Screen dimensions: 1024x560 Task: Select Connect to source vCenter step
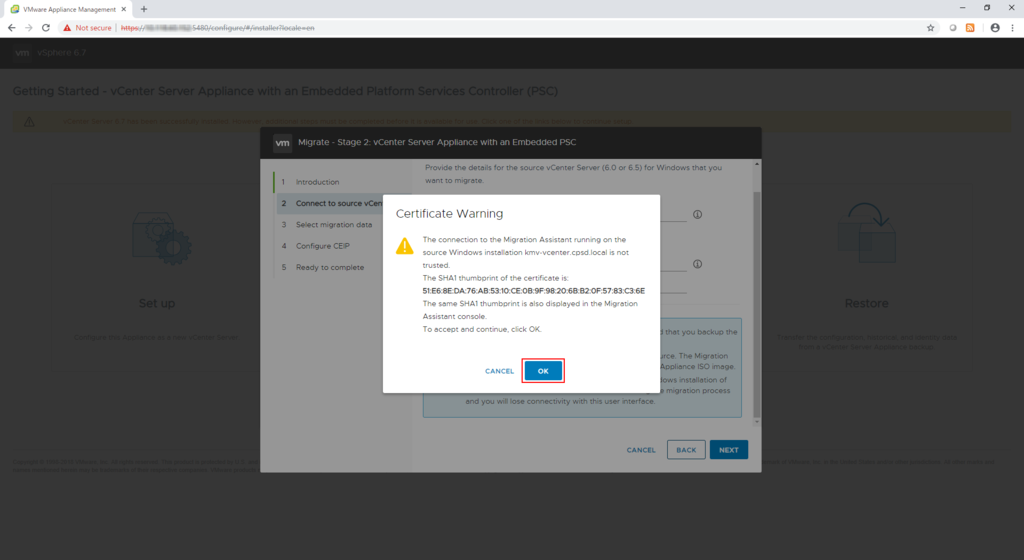coord(338,204)
